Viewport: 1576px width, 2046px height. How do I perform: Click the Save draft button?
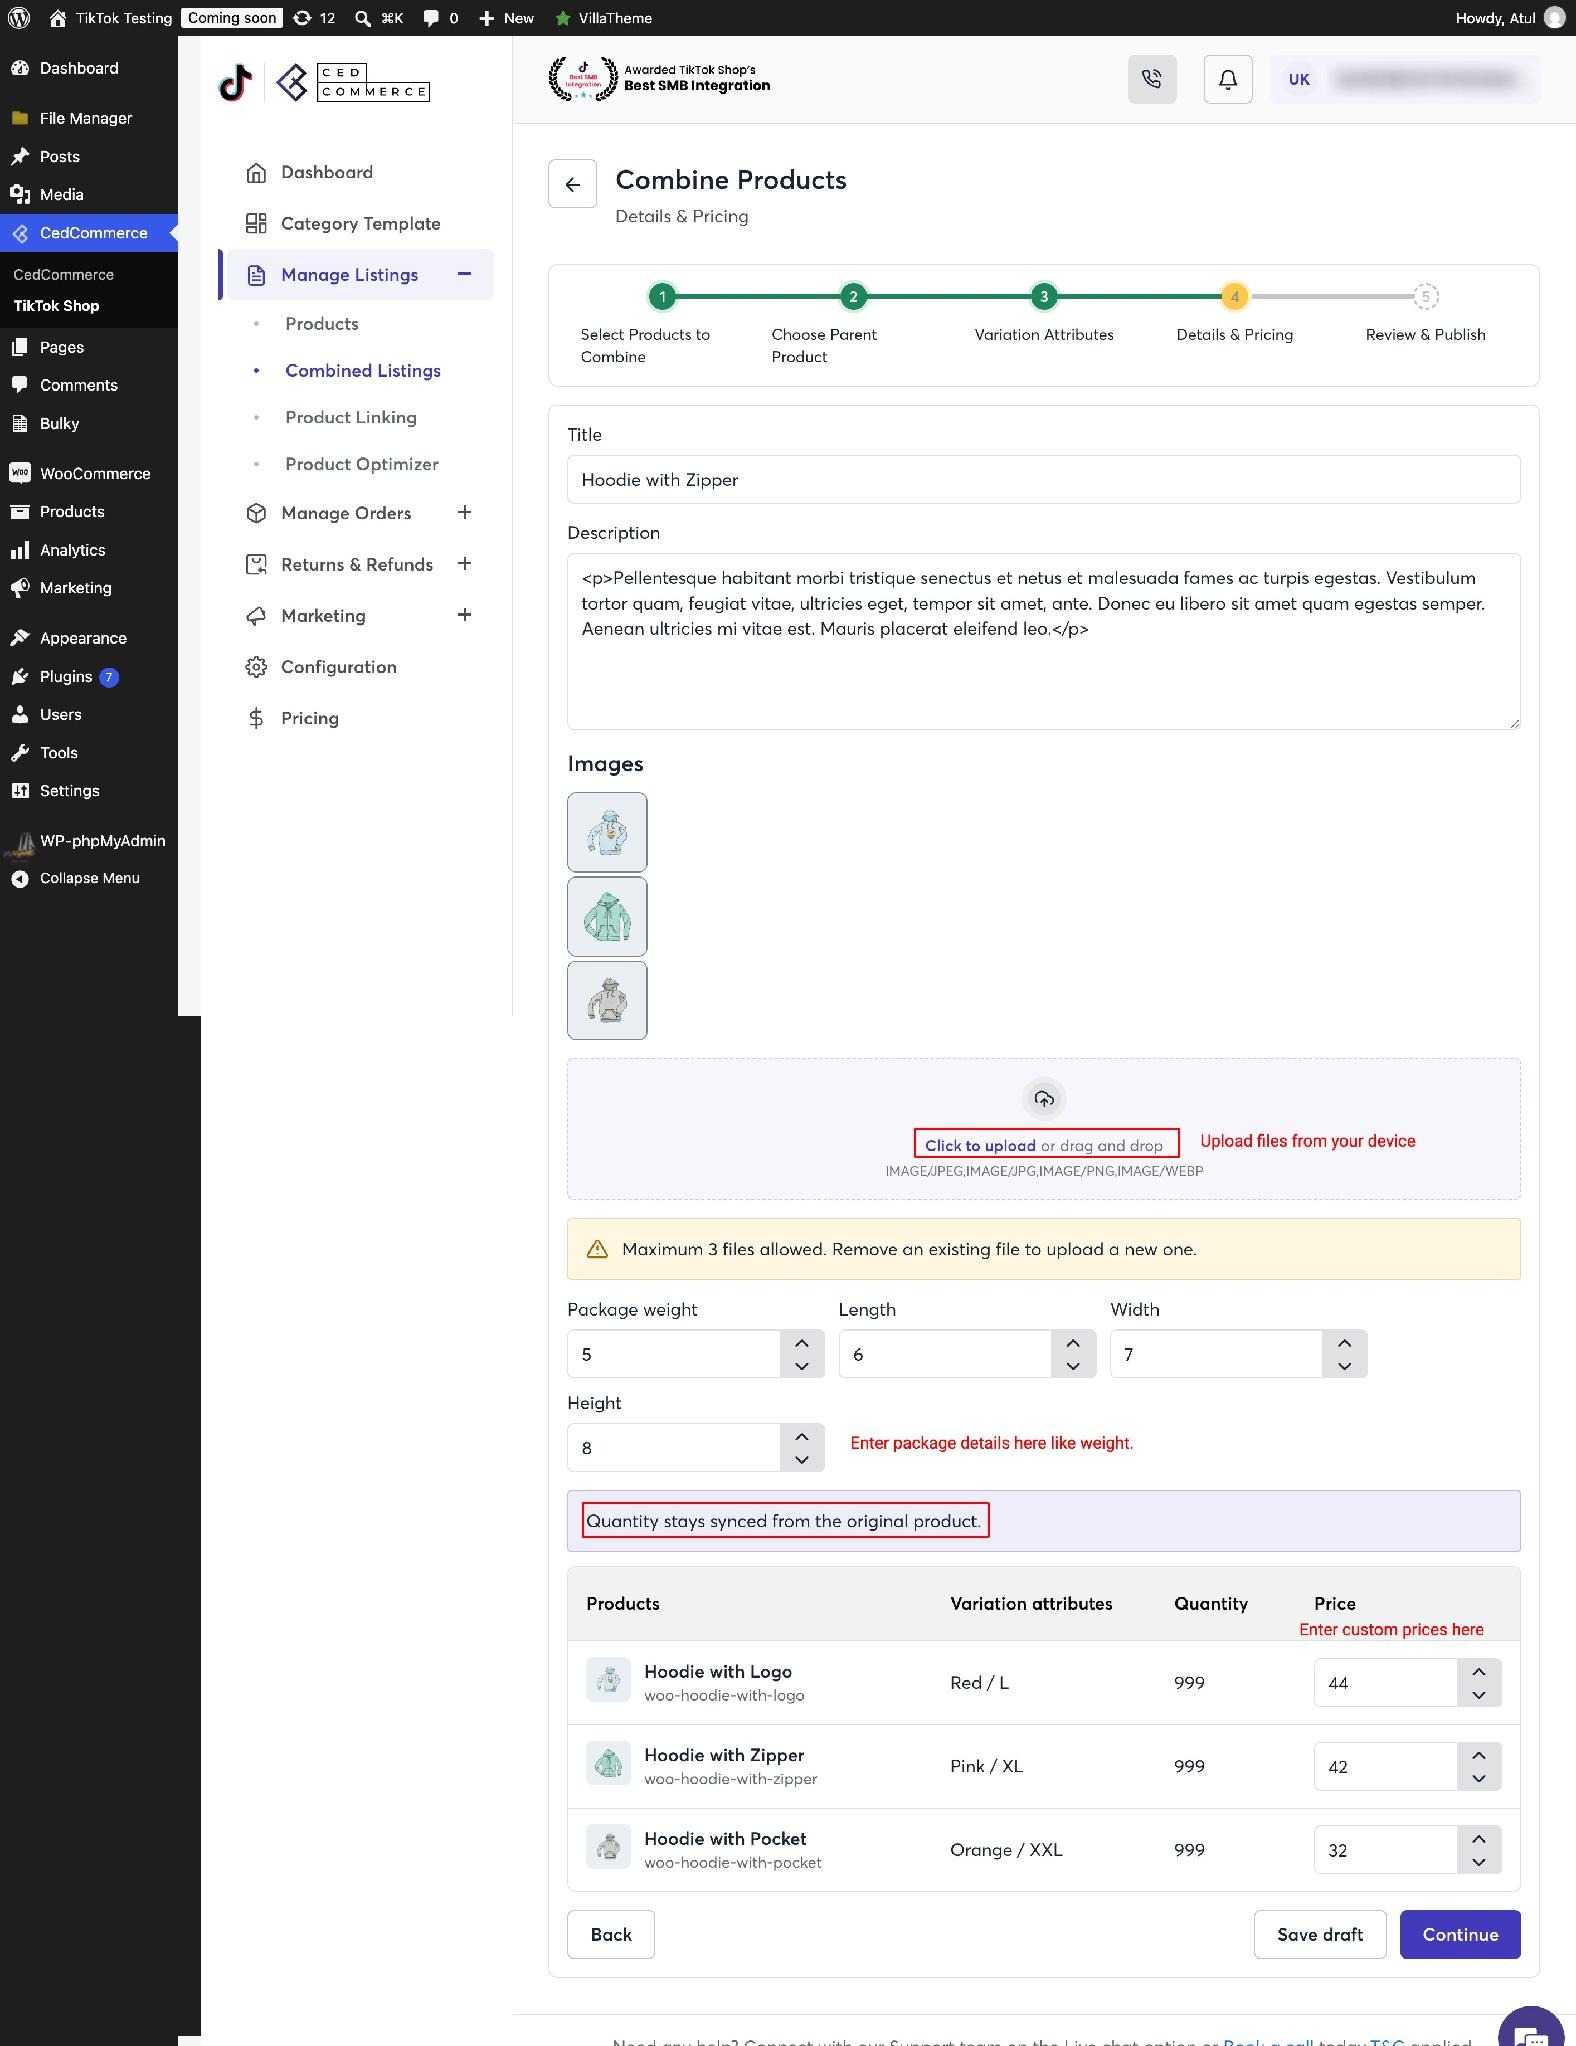click(1320, 1934)
